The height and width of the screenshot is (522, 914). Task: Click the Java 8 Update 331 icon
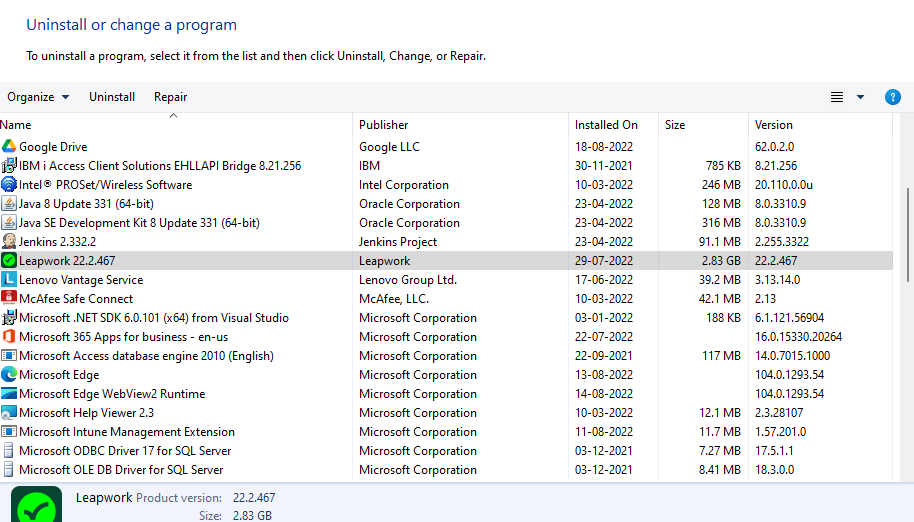point(9,204)
